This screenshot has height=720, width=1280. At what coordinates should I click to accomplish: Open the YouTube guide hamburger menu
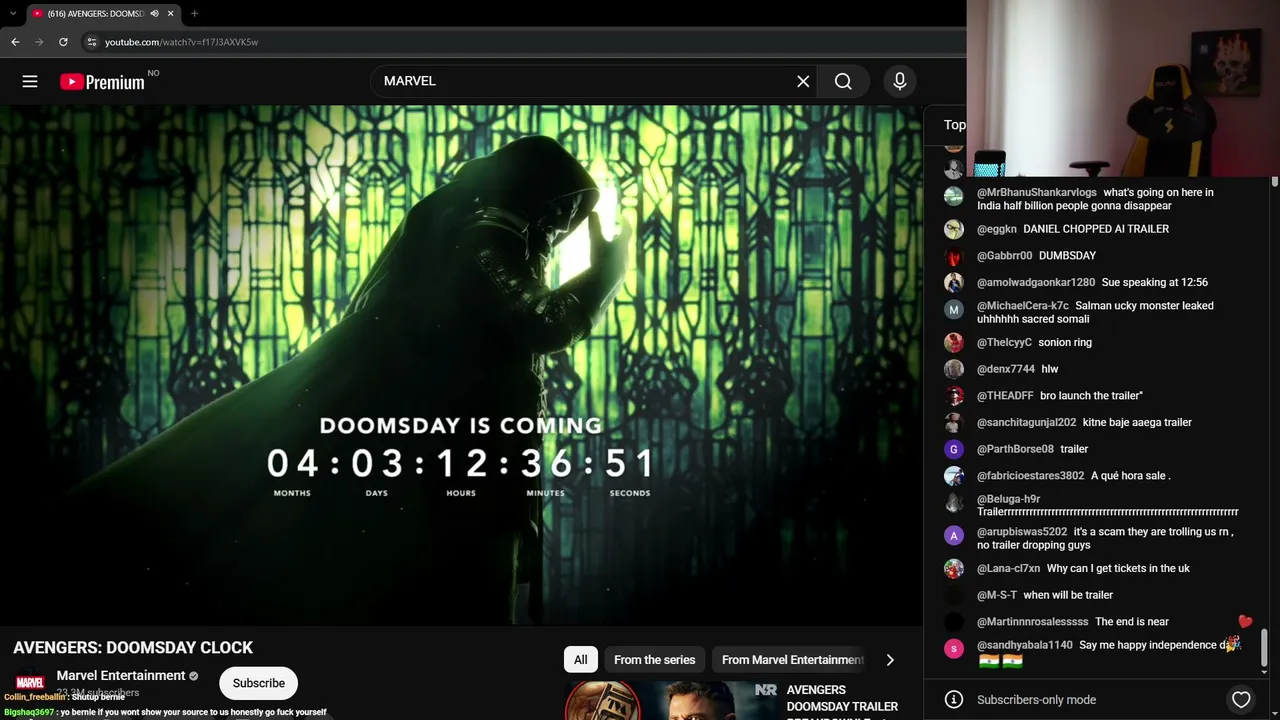pos(30,81)
